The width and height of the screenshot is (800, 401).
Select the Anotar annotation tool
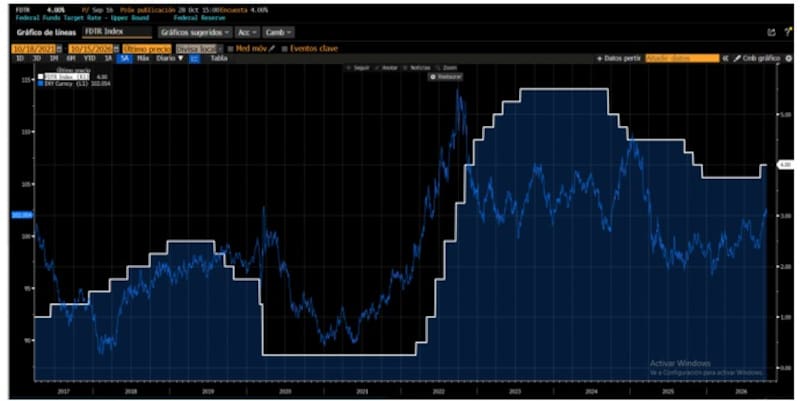(x=386, y=68)
